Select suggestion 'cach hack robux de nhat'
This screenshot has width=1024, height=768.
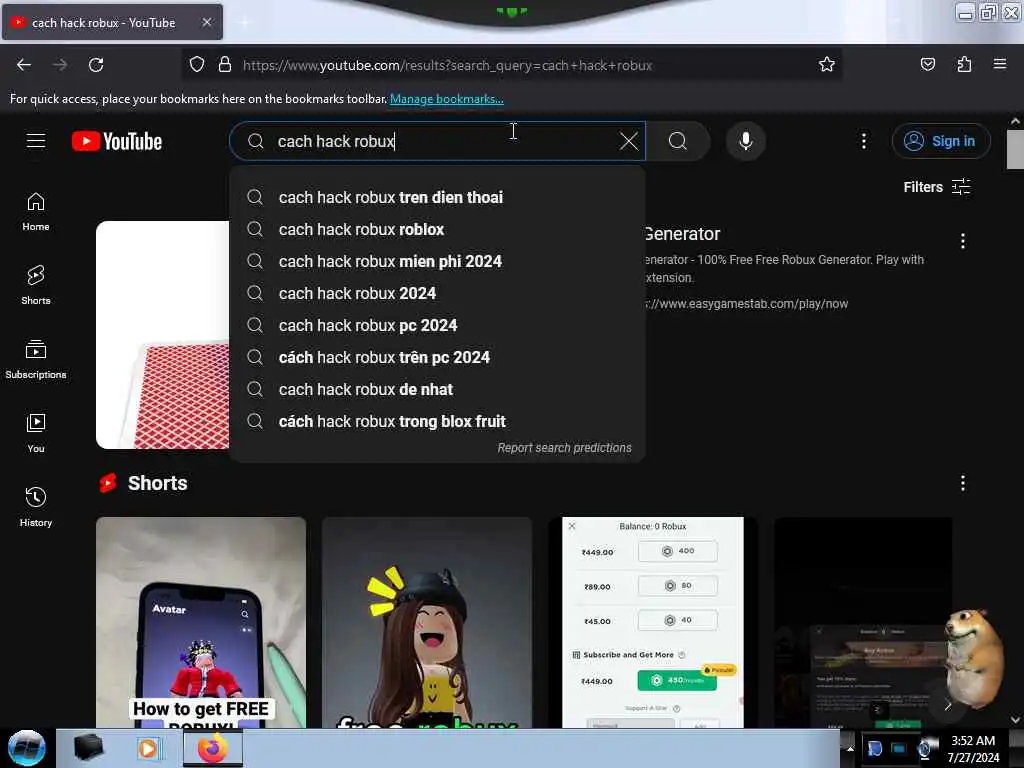[437, 389]
